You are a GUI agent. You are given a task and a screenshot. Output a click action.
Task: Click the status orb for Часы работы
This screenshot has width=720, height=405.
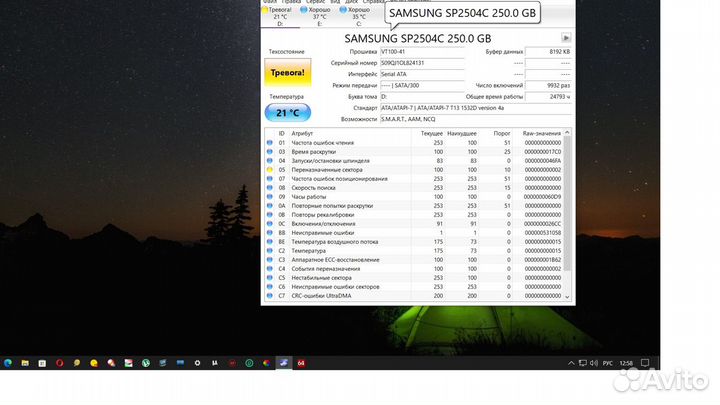[x=270, y=197]
